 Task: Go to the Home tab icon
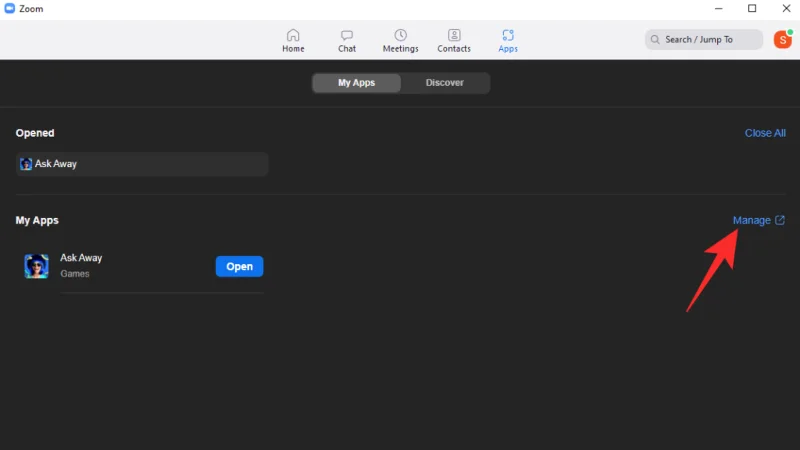pyautogui.click(x=293, y=35)
